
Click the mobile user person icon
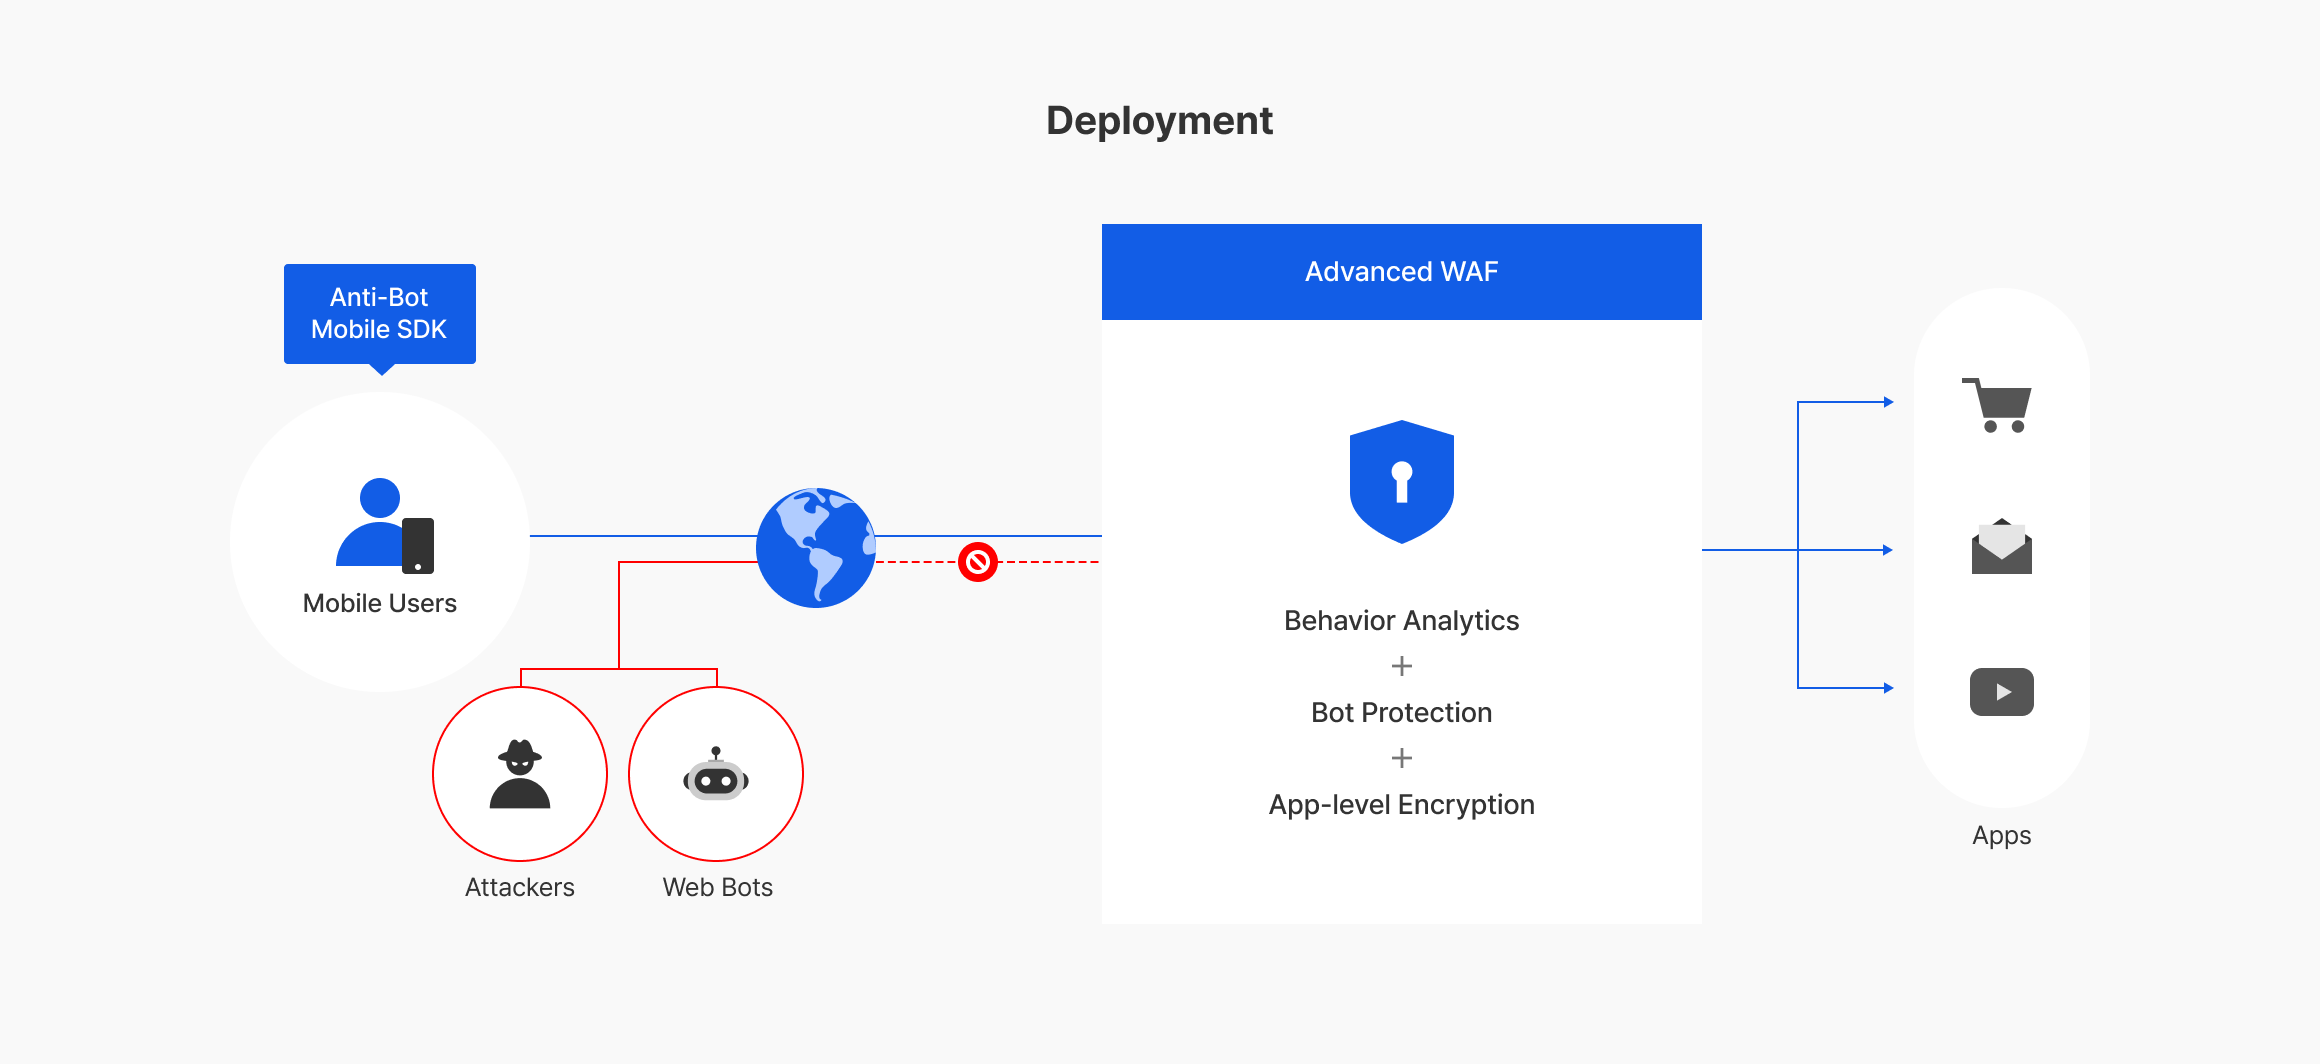click(383, 525)
